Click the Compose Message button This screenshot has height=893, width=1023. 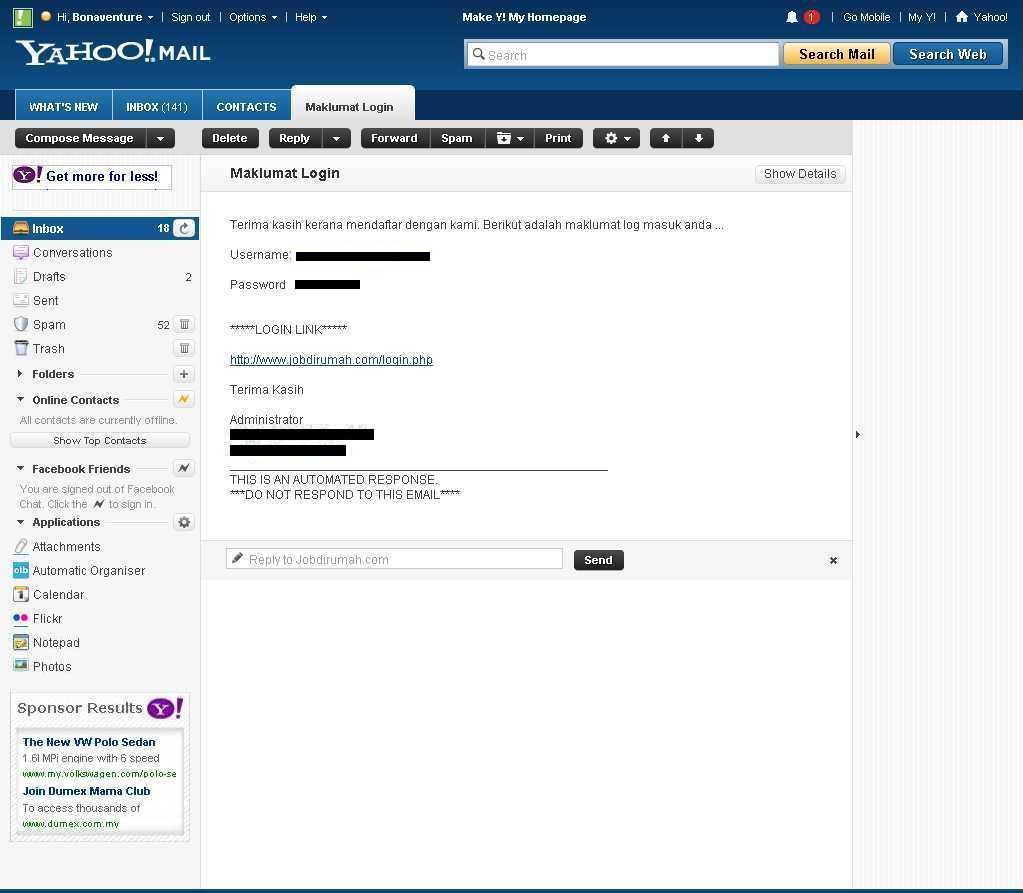[x=80, y=138]
